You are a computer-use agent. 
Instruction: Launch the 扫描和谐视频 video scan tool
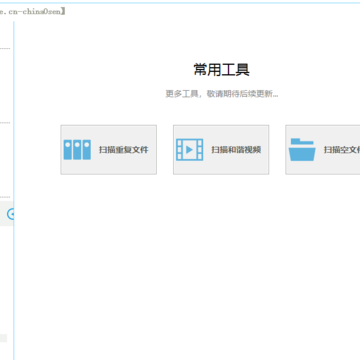(221, 150)
